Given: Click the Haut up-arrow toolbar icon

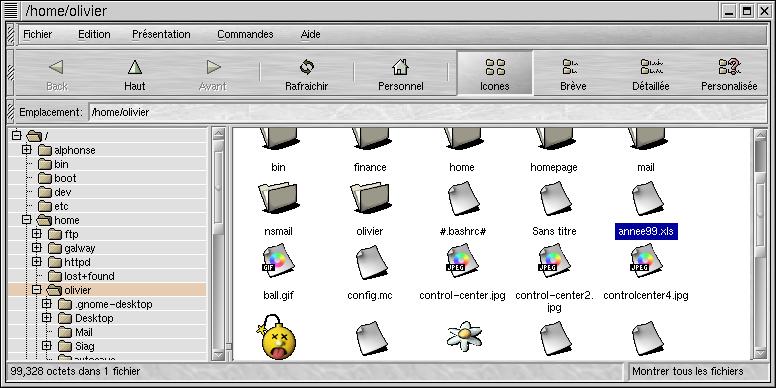Looking at the screenshot, I should (x=135, y=67).
